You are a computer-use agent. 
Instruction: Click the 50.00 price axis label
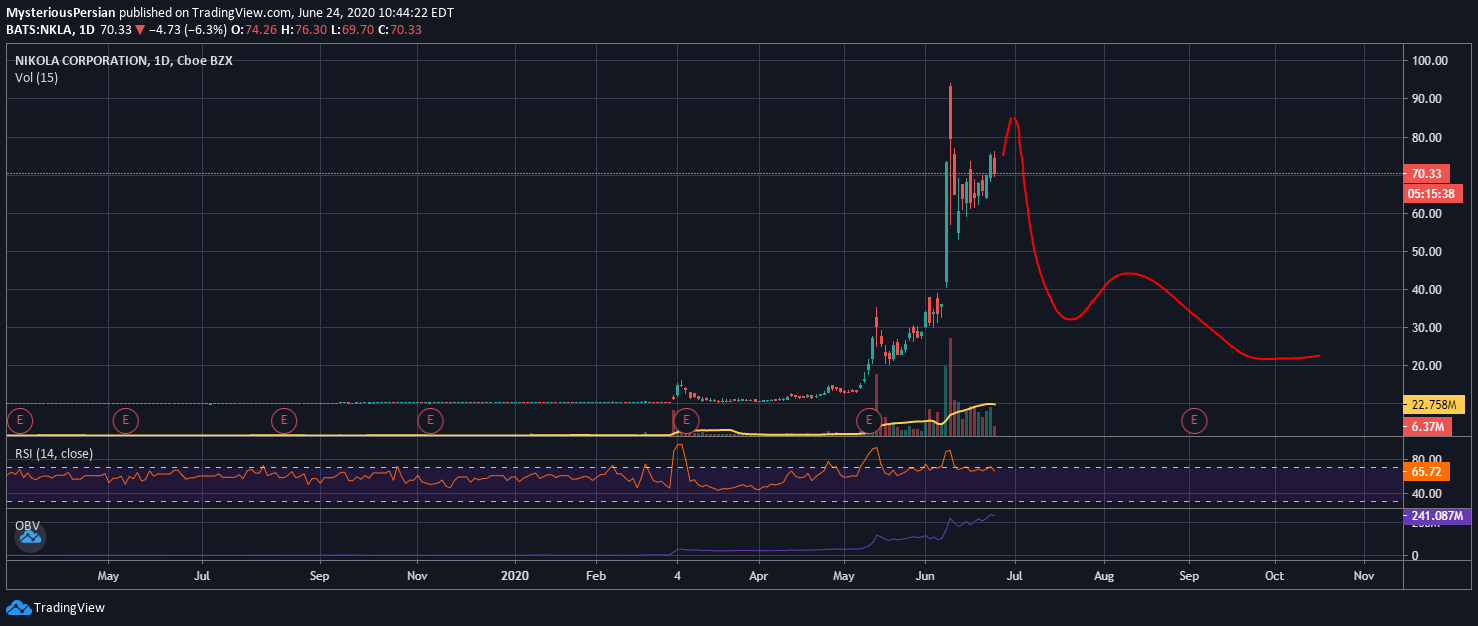pyautogui.click(x=1427, y=251)
